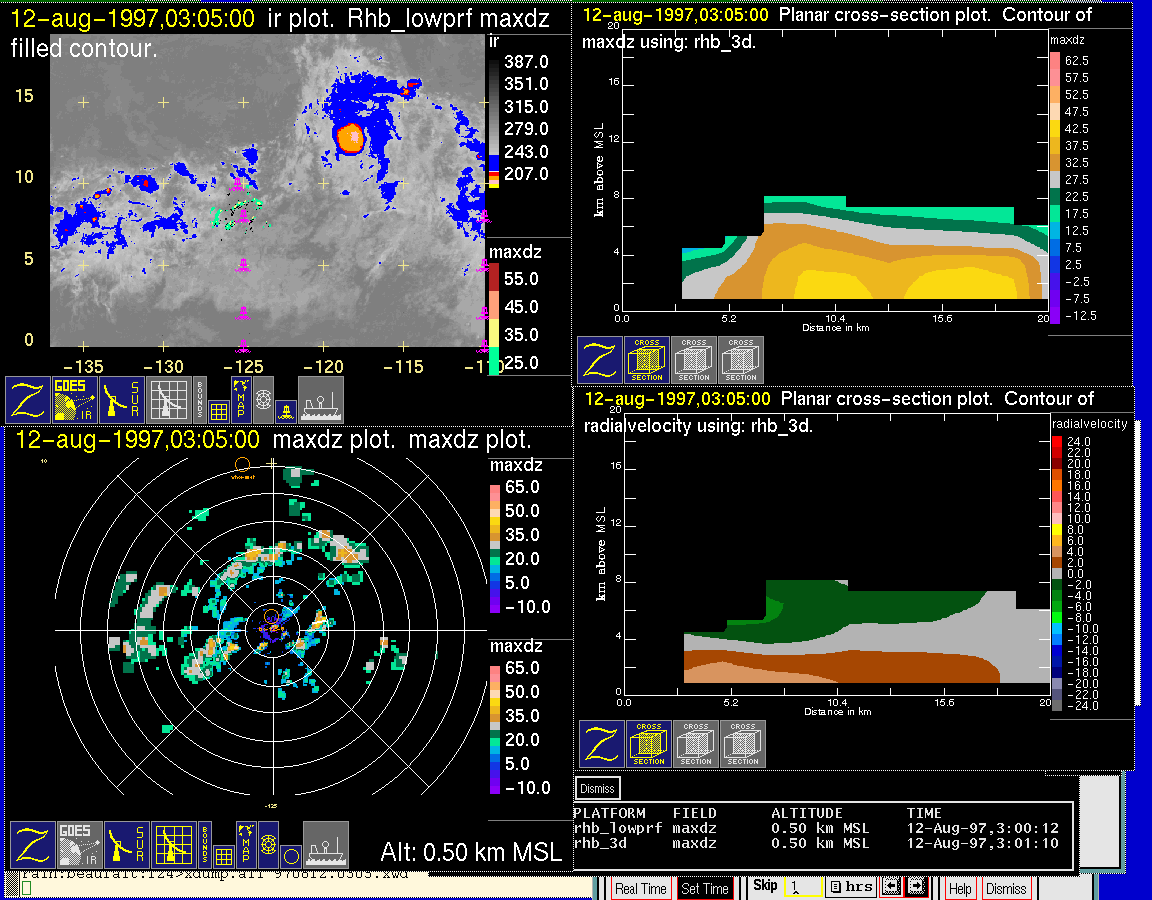Switch to Set Time mode
This screenshot has height=900, width=1152.
(705, 888)
